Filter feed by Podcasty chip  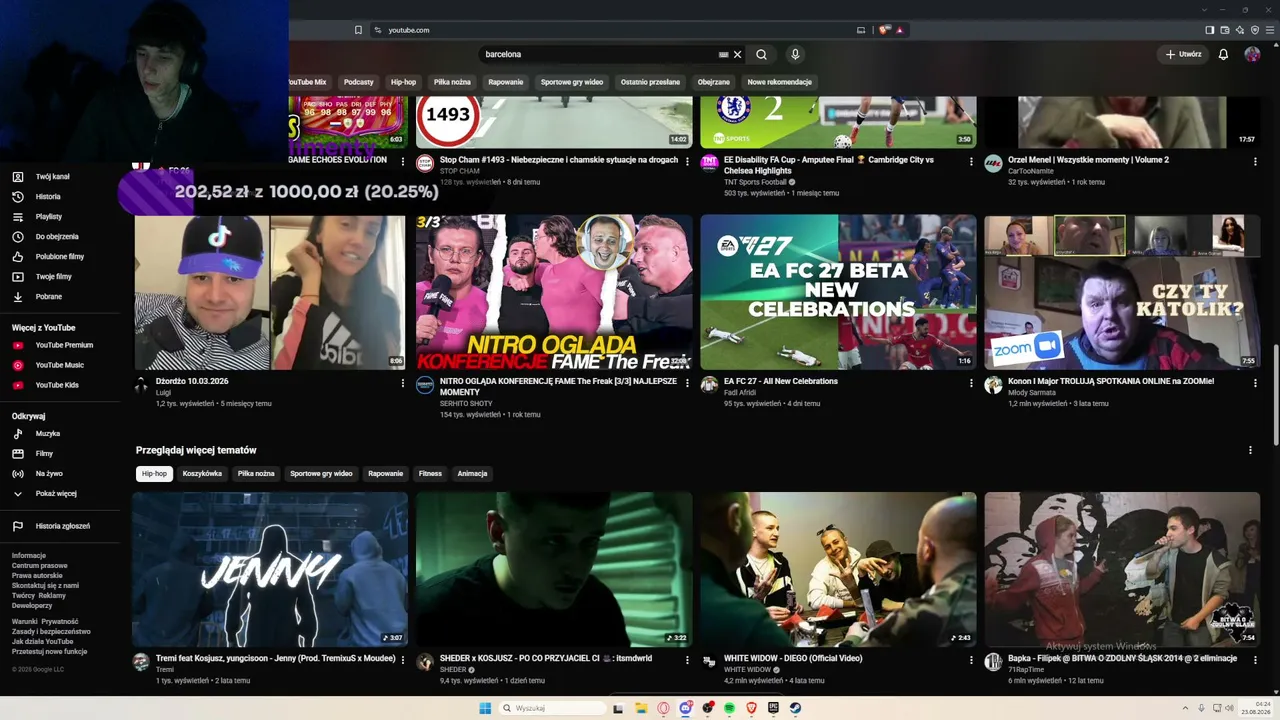tap(358, 82)
